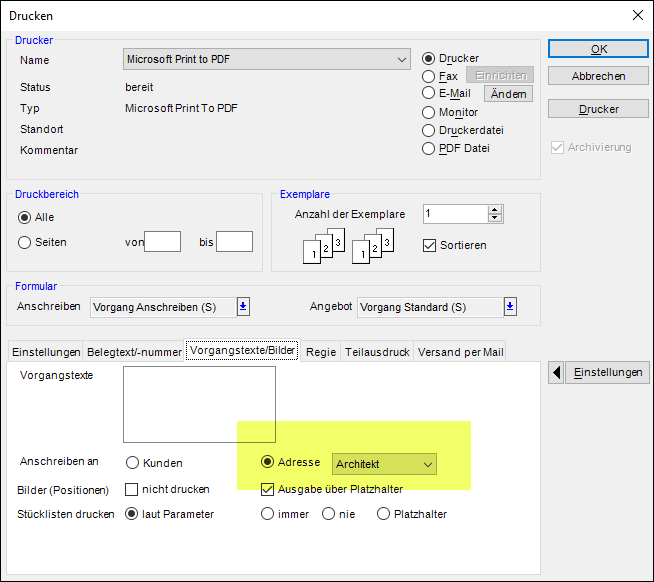Click the Vorgang Standard (S) field
This screenshot has height=582, width=654.
[430, 307]
